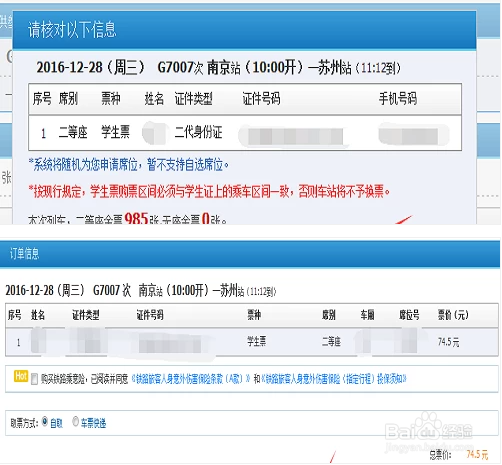The height and width of the screenshot is (465, 502).
Task: Click the 证件类型 header in order table
Action: (86, 315)
